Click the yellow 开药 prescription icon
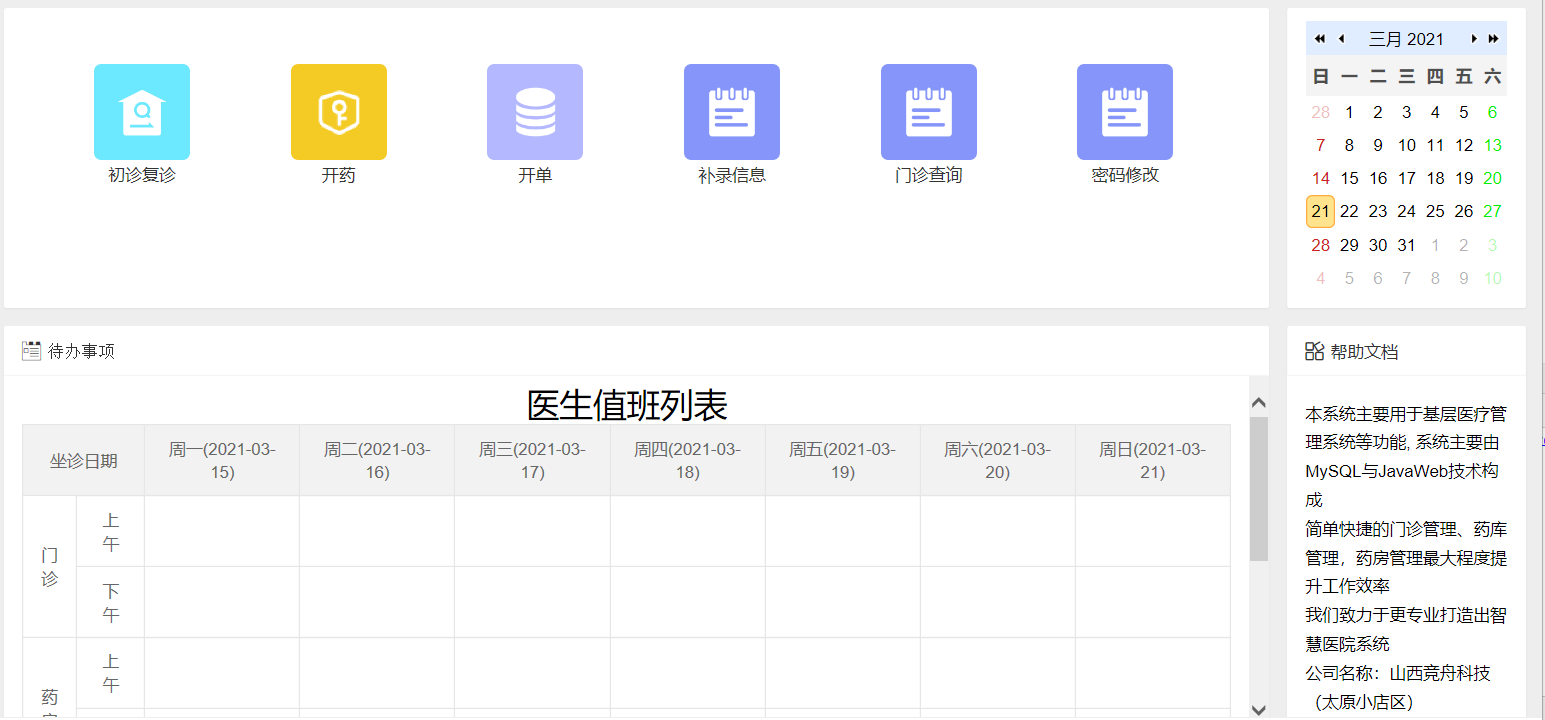 pyautogui.click(x=339, y=112)
